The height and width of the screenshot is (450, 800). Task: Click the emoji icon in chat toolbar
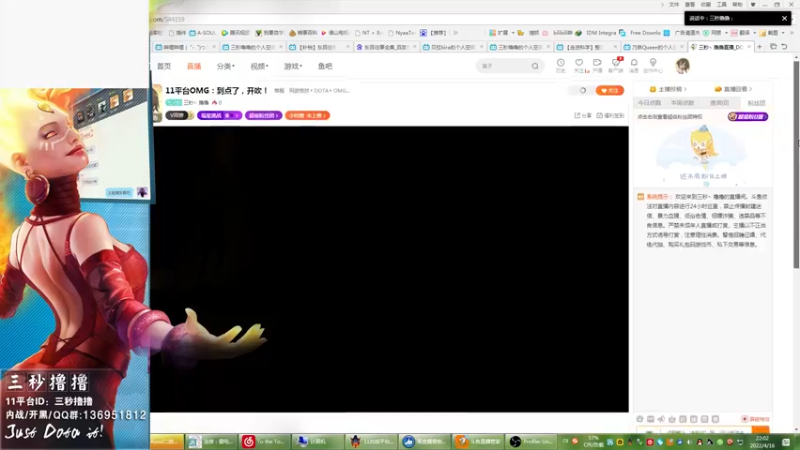click(x=640, y=419)
